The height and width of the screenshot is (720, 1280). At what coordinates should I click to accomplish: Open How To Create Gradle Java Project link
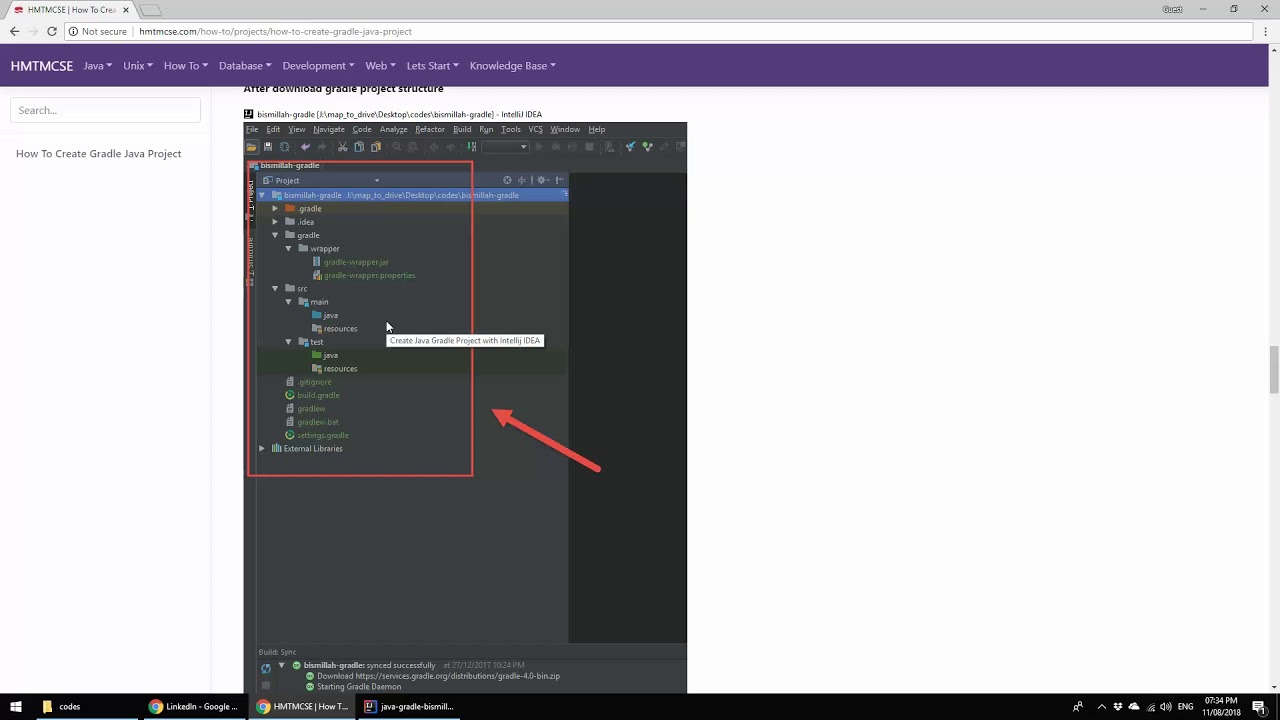click(98, 154)
